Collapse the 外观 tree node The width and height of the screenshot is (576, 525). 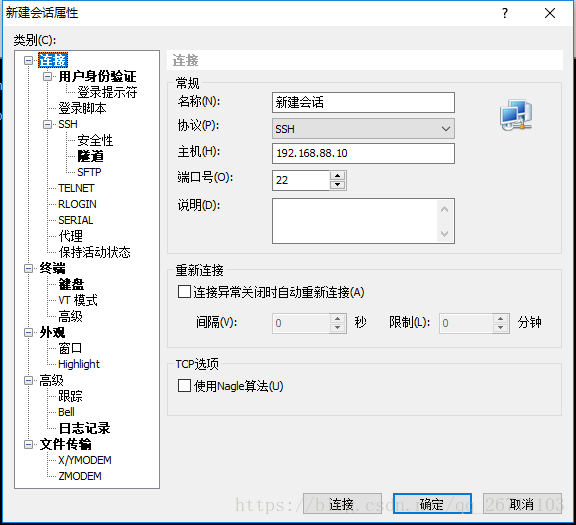point(28,332)
